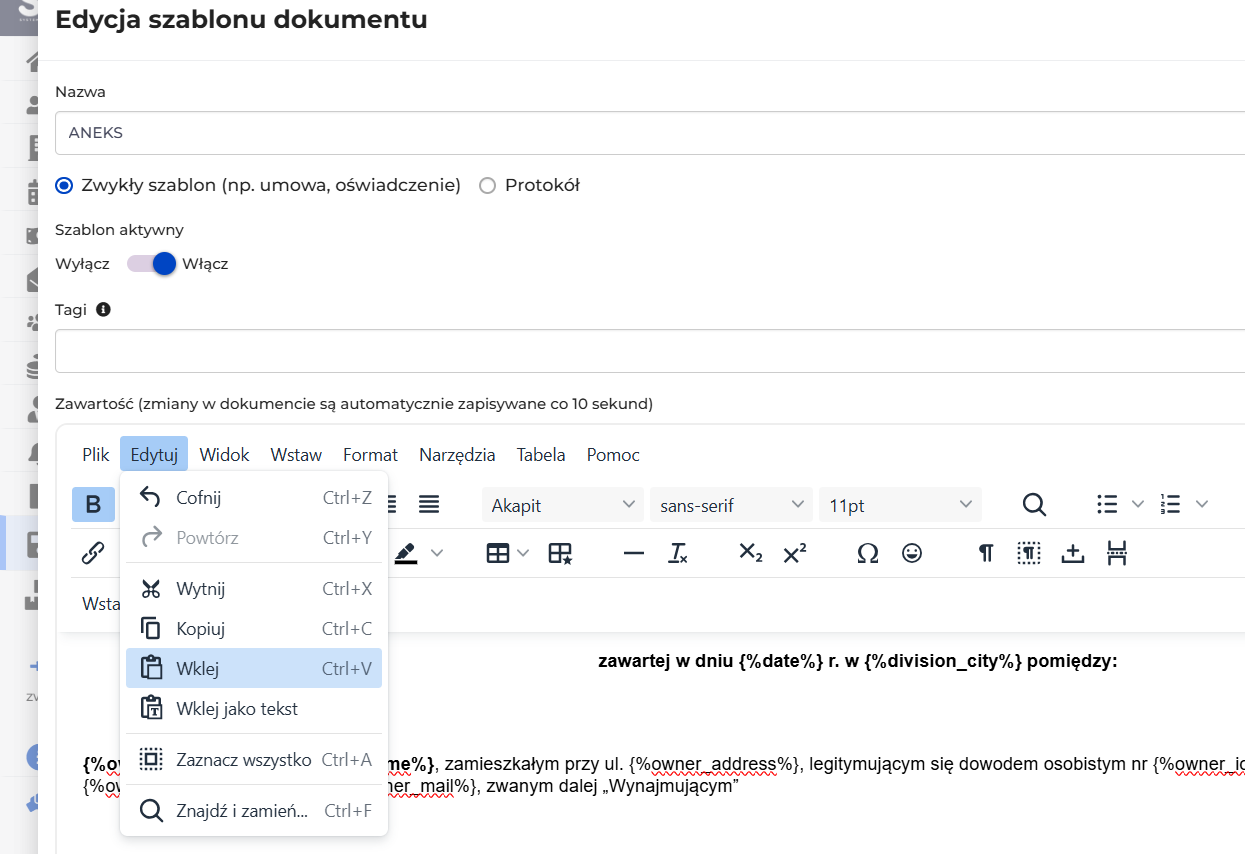Viewport: 1245px width, 854px height.
Task: Choose Powtórz from the Edytuj menu
Action: coord(254,538)
